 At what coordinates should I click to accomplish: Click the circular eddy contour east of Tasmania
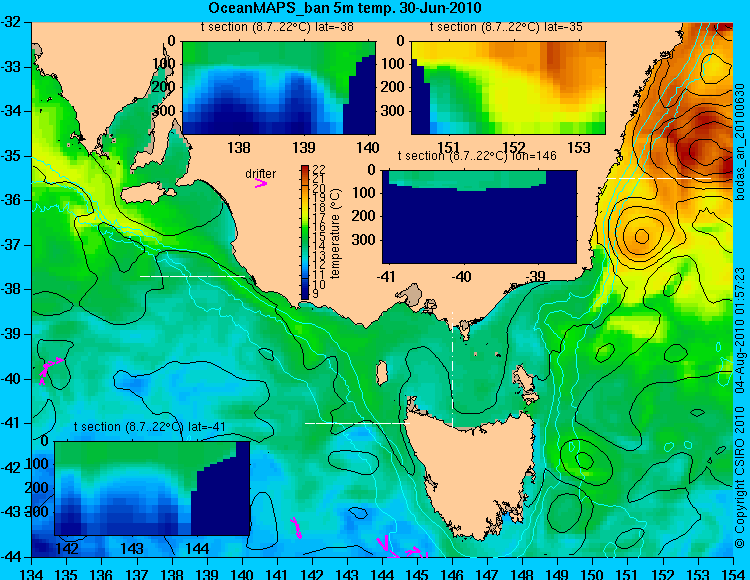(585, 461)
